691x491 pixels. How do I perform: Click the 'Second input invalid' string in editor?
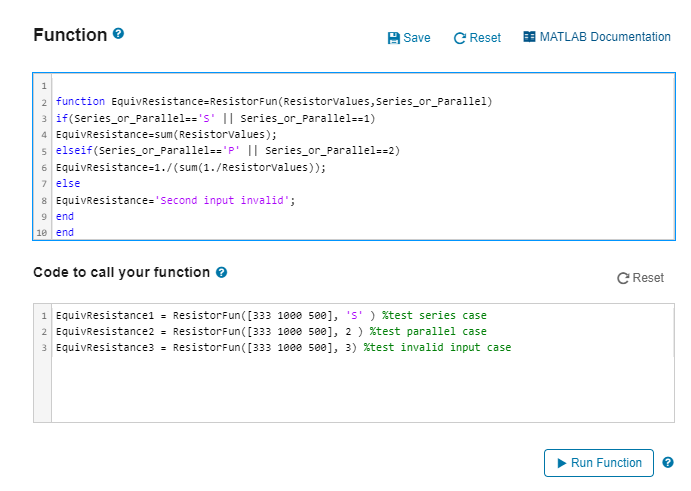(x=222, y=201)
